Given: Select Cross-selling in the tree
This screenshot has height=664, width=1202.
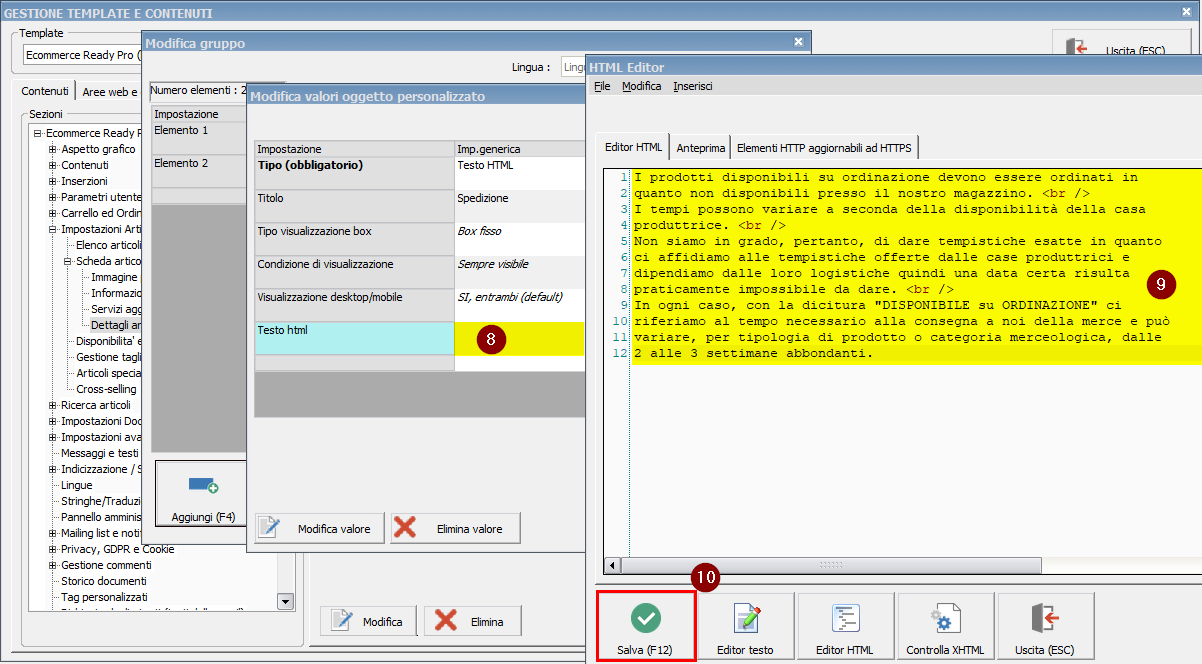Looking at the screenshot, I should pyautogui.click(x=106, y=389).
